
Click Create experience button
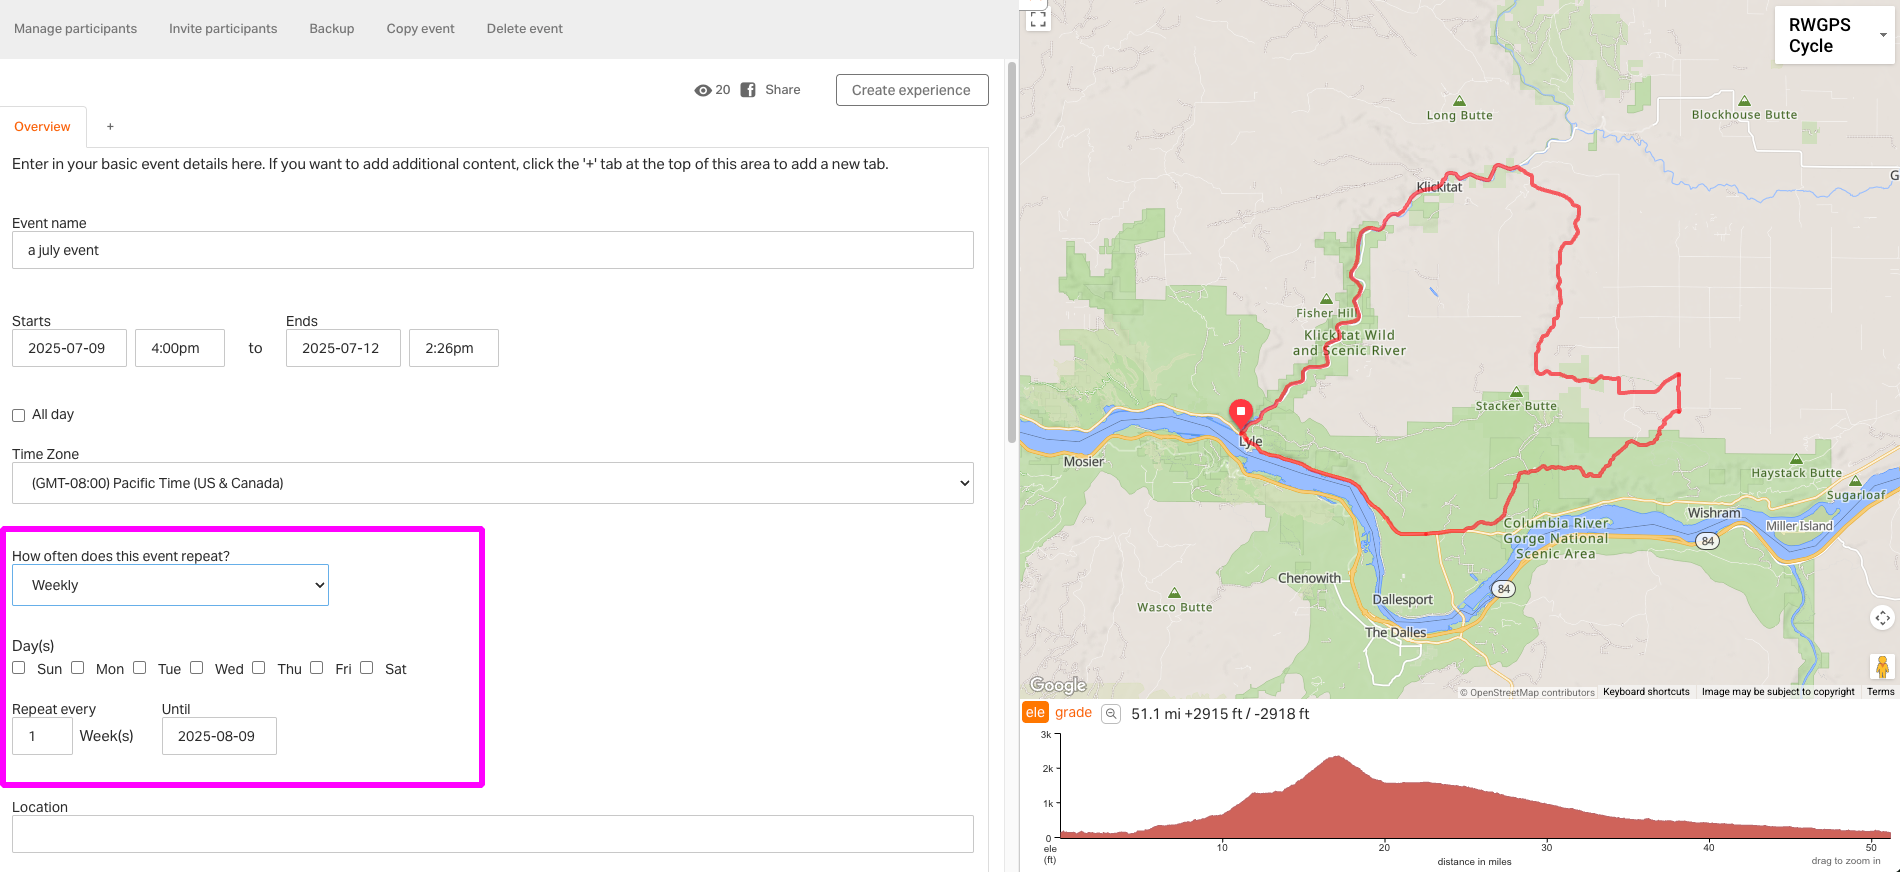(x=912, y=90)
